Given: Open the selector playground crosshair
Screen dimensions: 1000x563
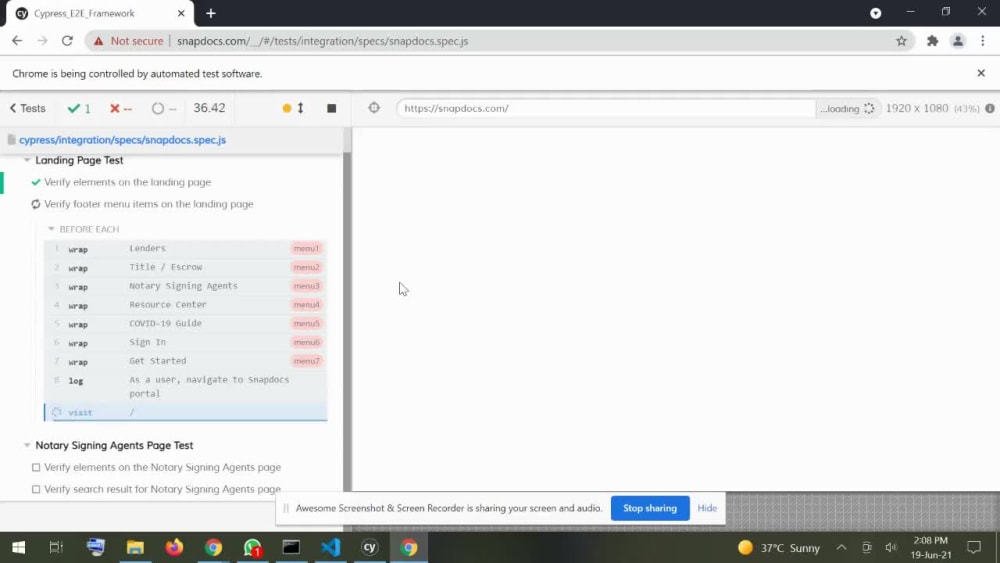Looking at the screenshot, I should pos(374,108).
